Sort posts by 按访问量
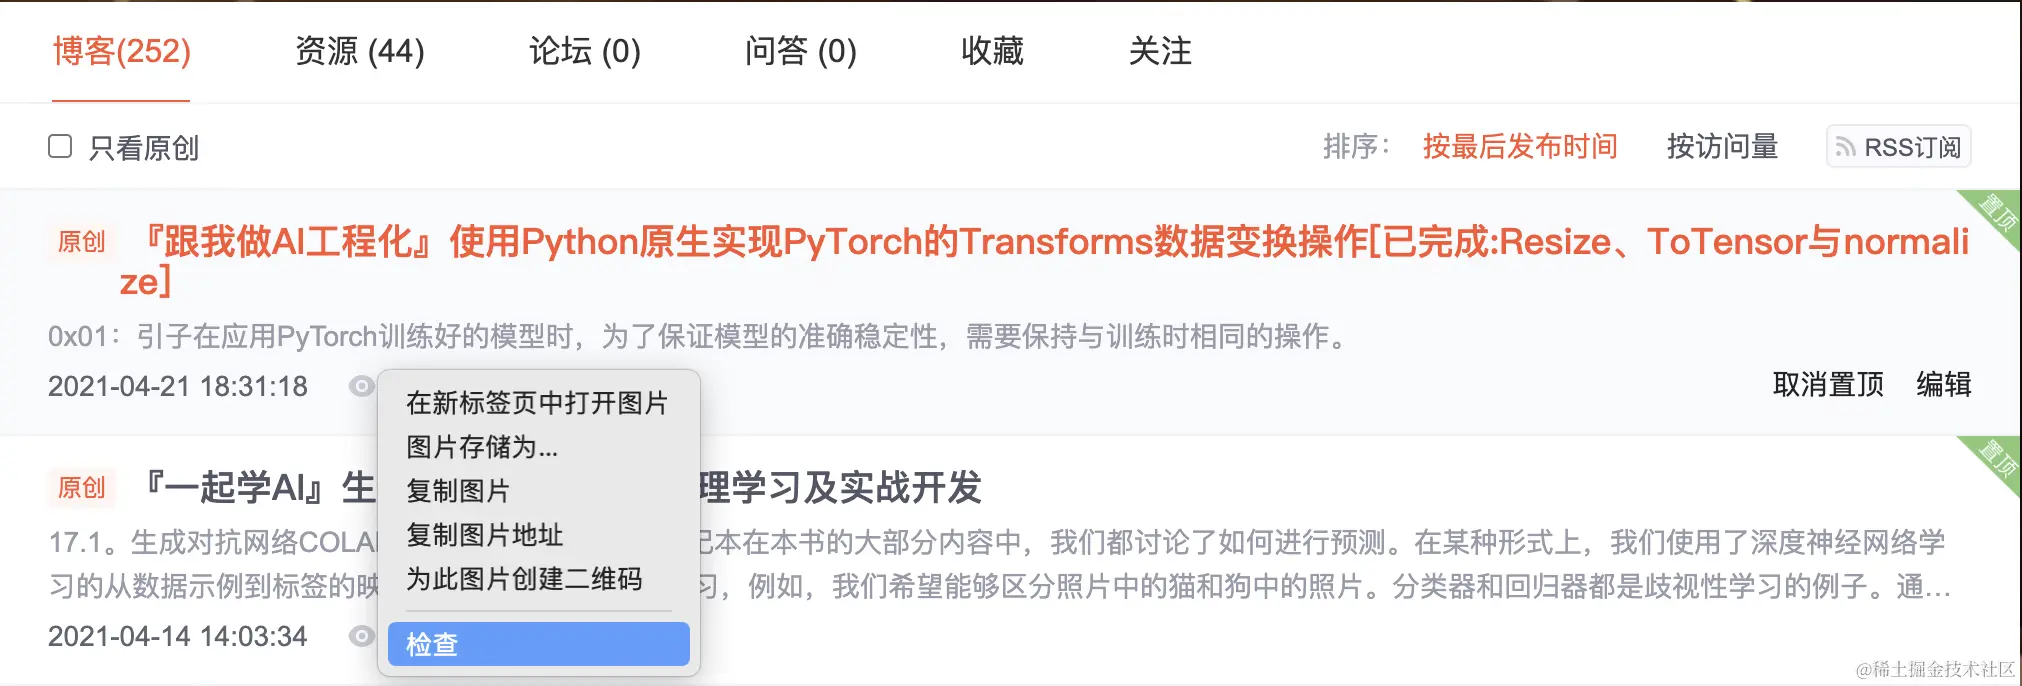2022x686 pixels. coord(1722,147)
